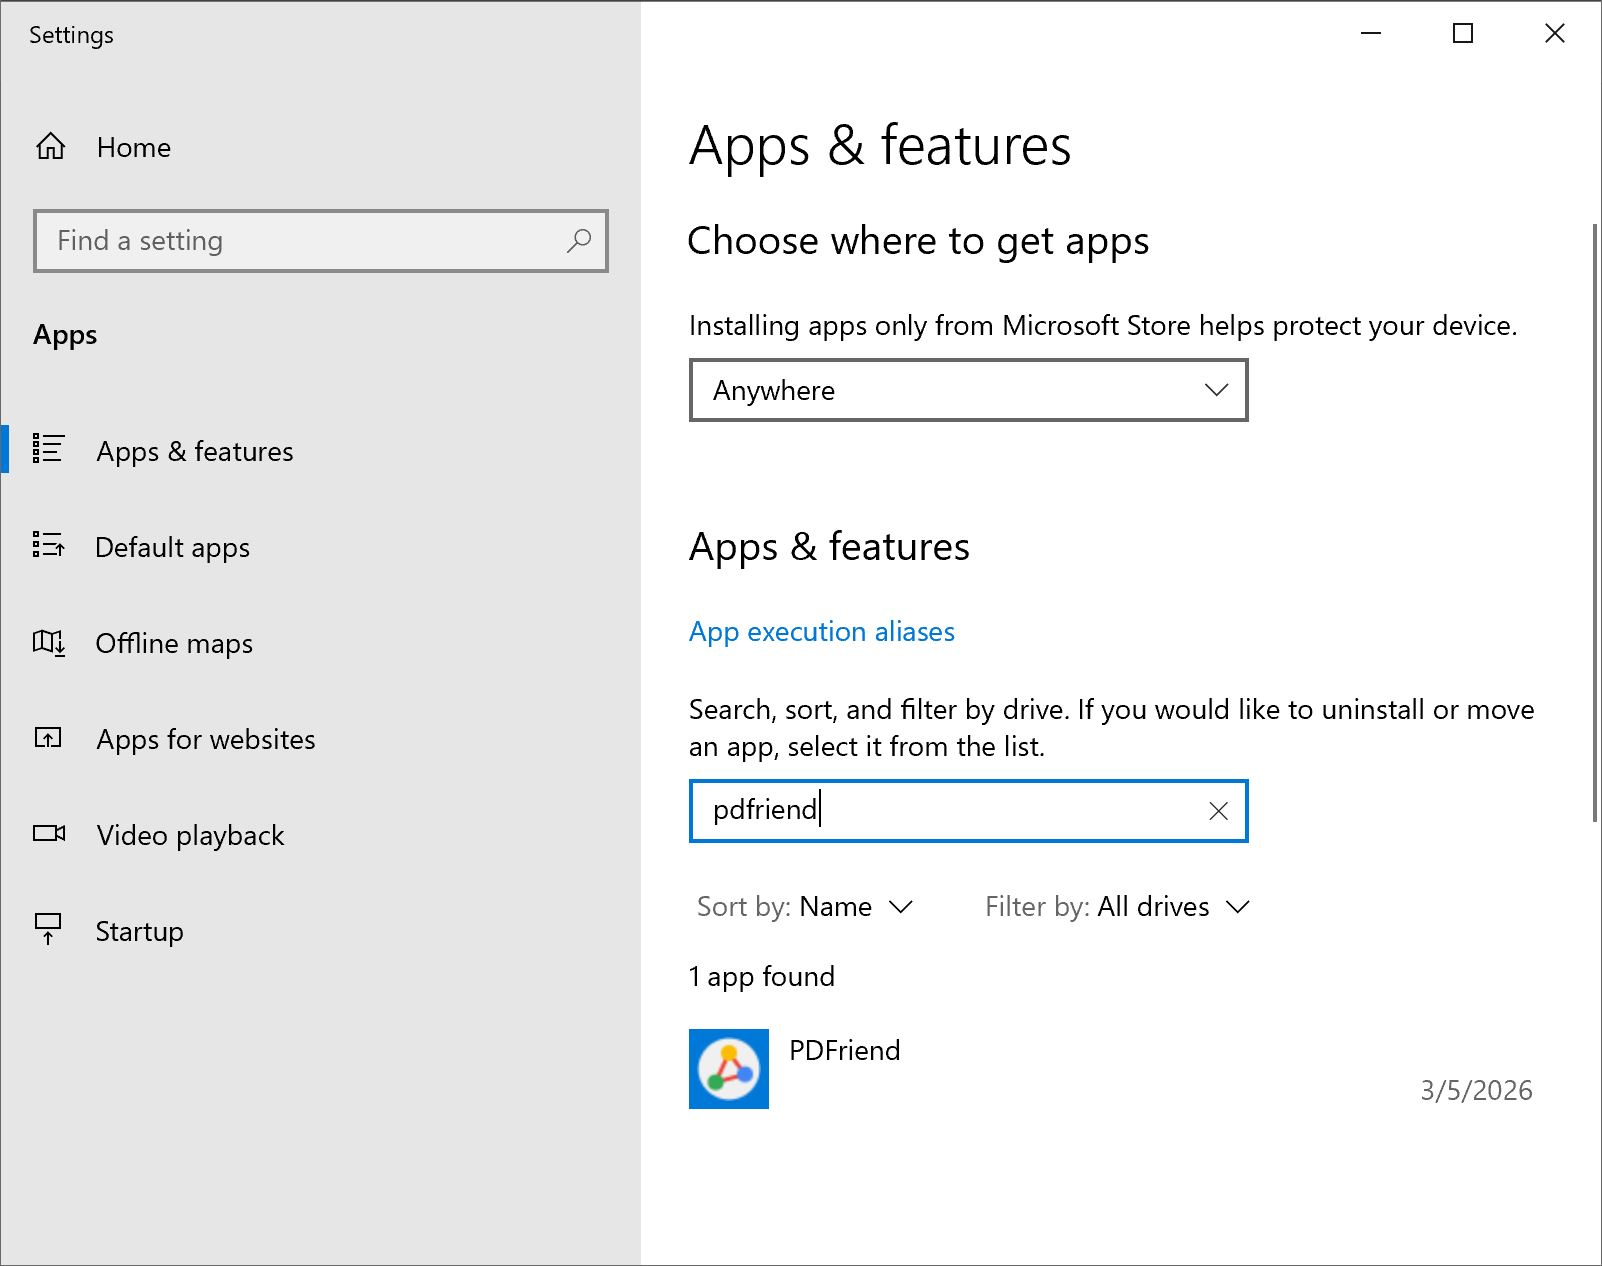The height and width of the screenshot is (1266, 1602).
Task: Open Default apps from the sidebar
Action: point(172,547)
